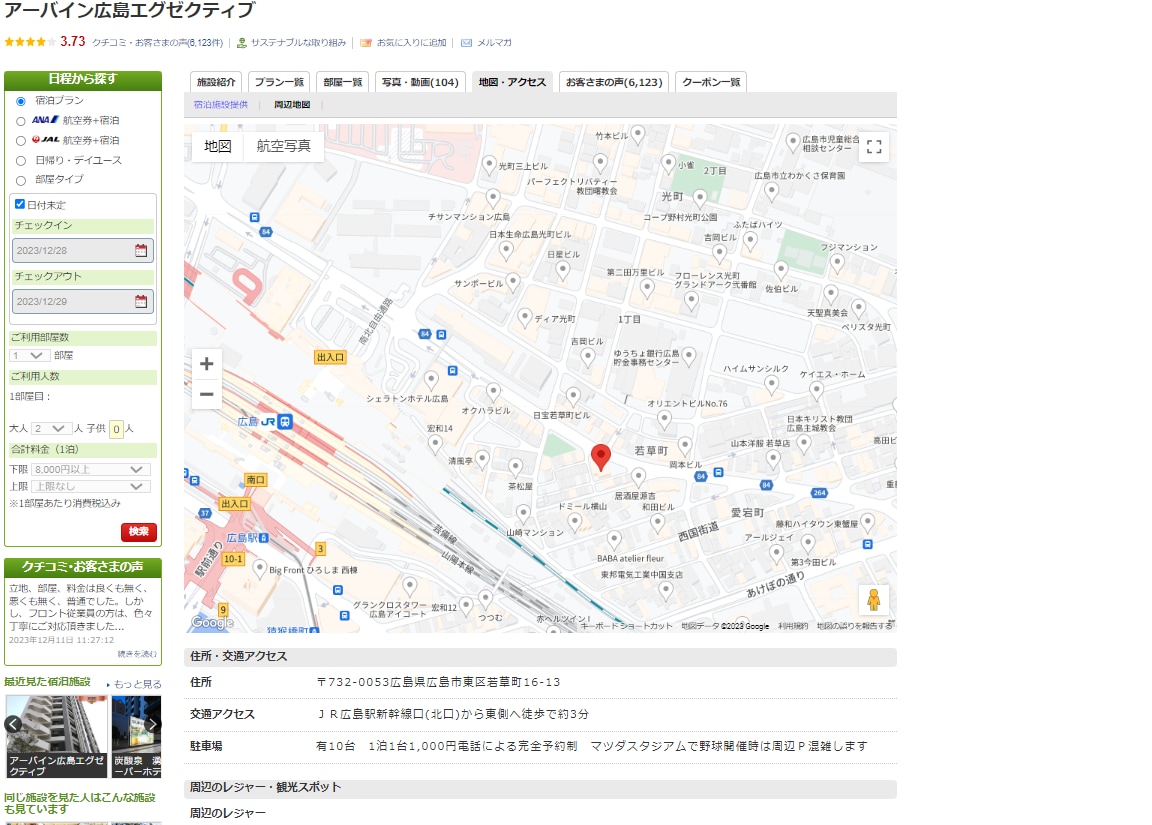Click the check-in date field 2023/12/28
The height and width of the screenshot is (825, 1152).
click(x=82, y=251)
